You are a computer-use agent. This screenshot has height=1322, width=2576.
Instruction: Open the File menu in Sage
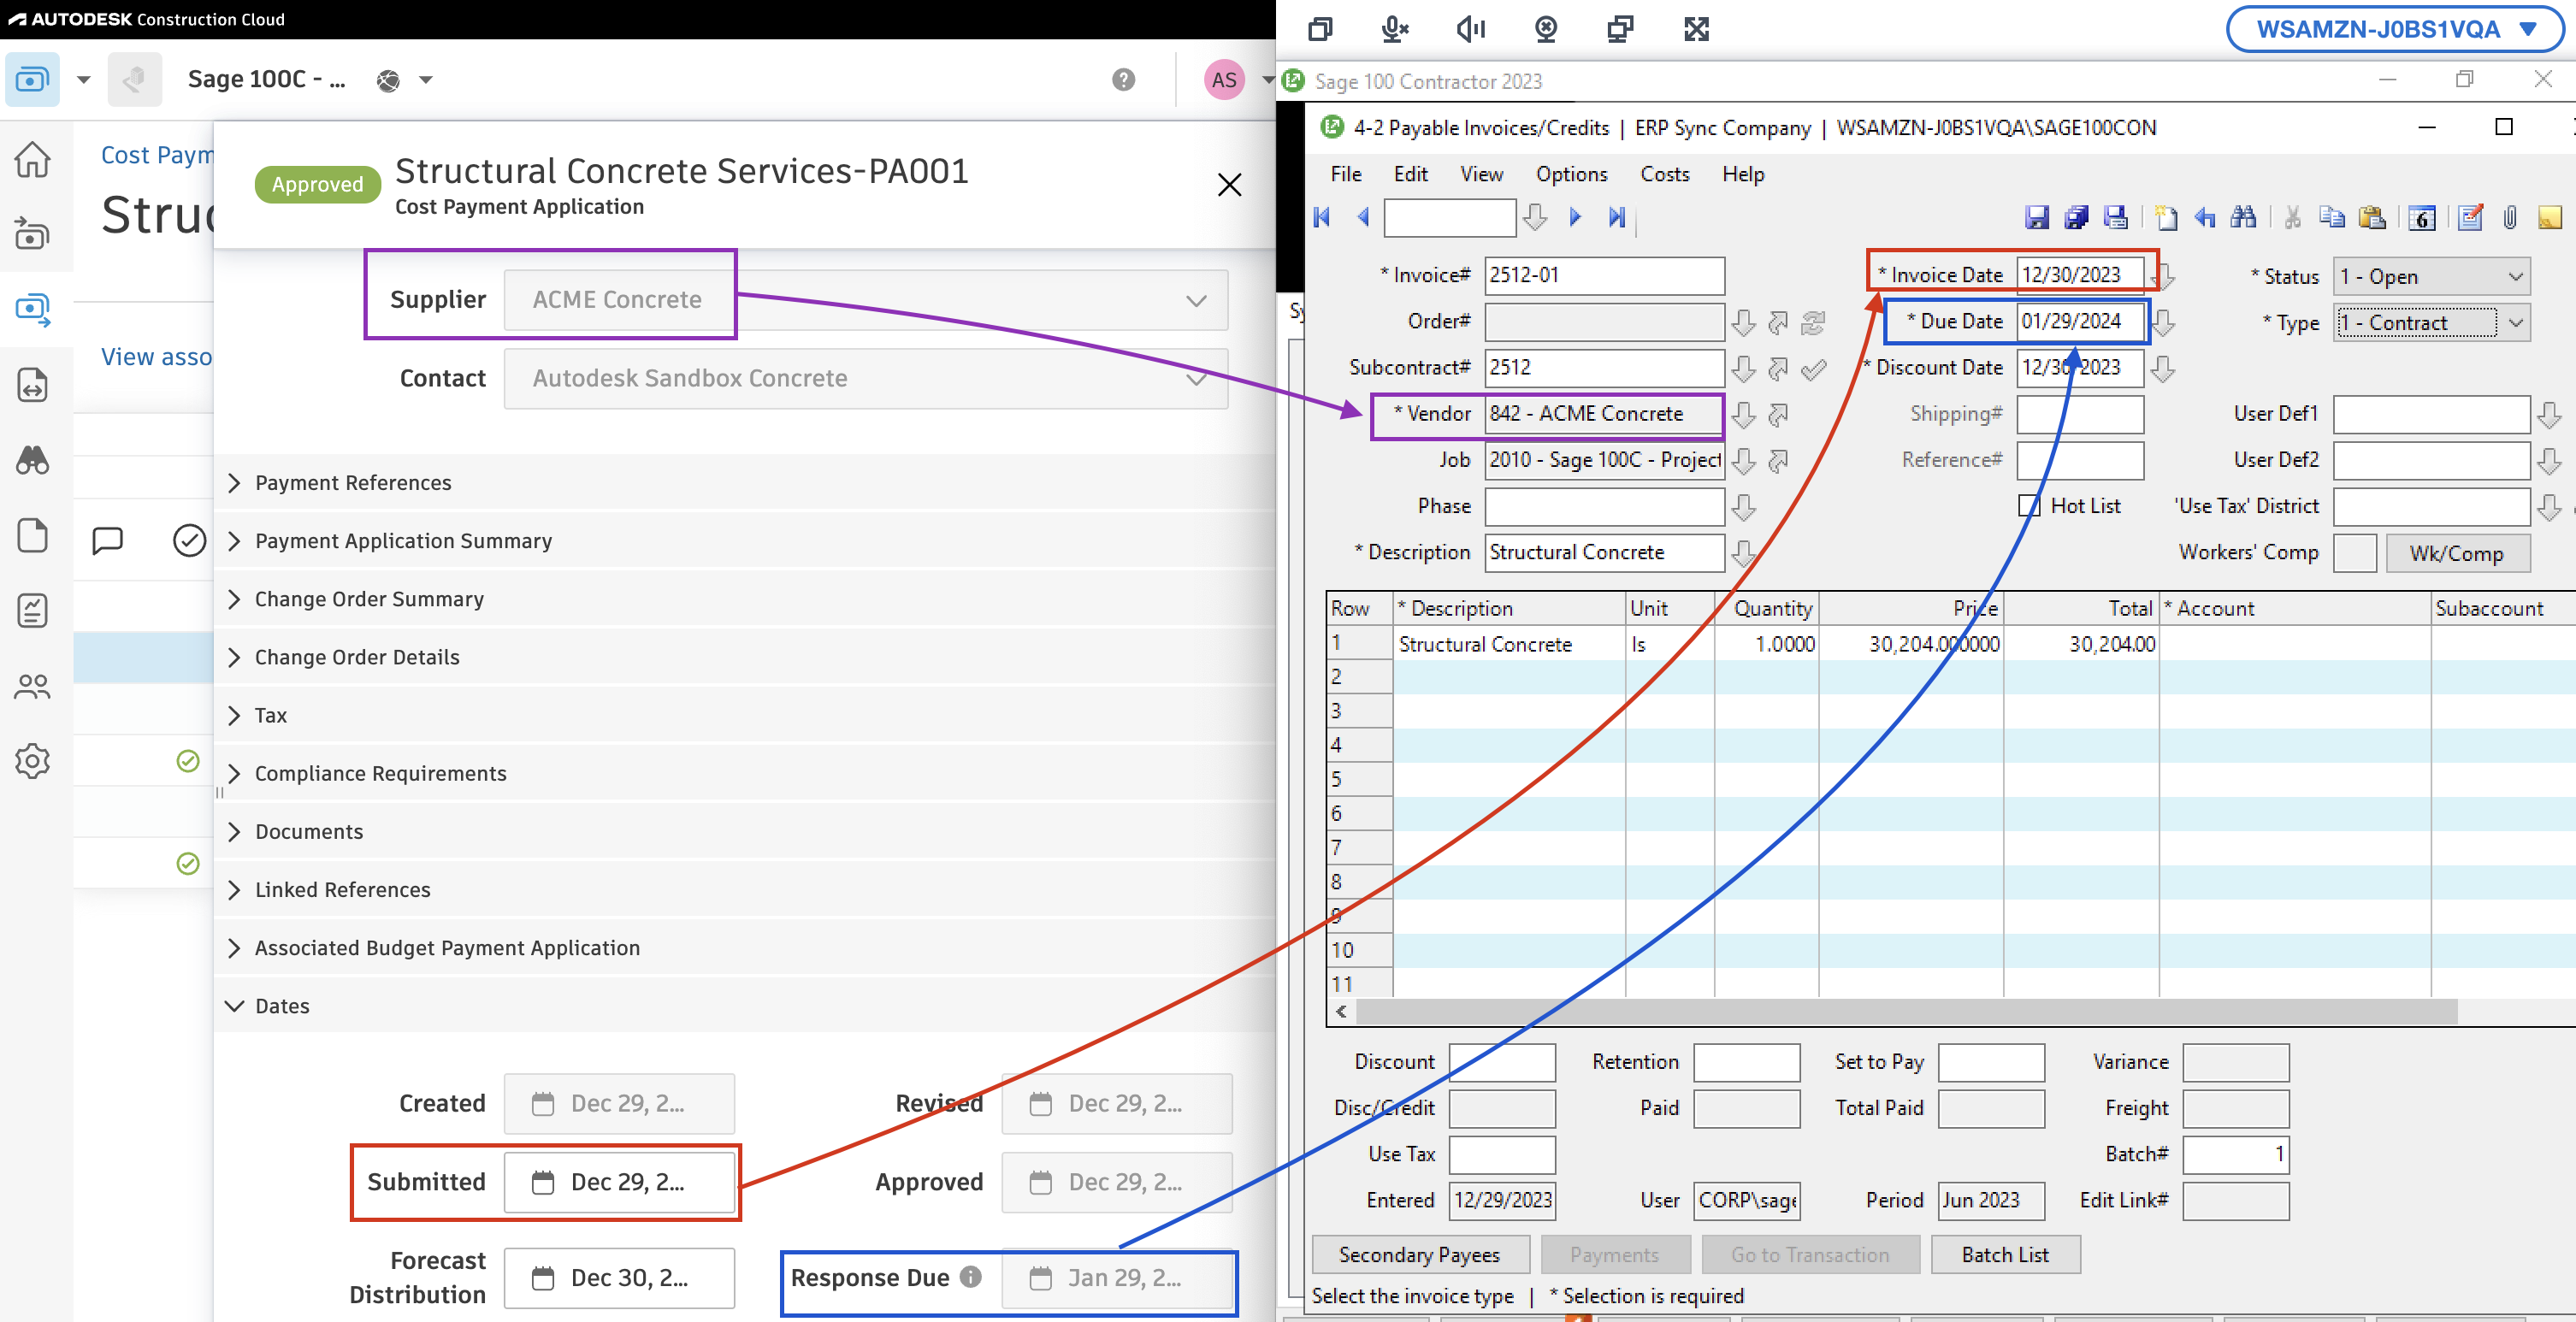(x=1346, y=174)
